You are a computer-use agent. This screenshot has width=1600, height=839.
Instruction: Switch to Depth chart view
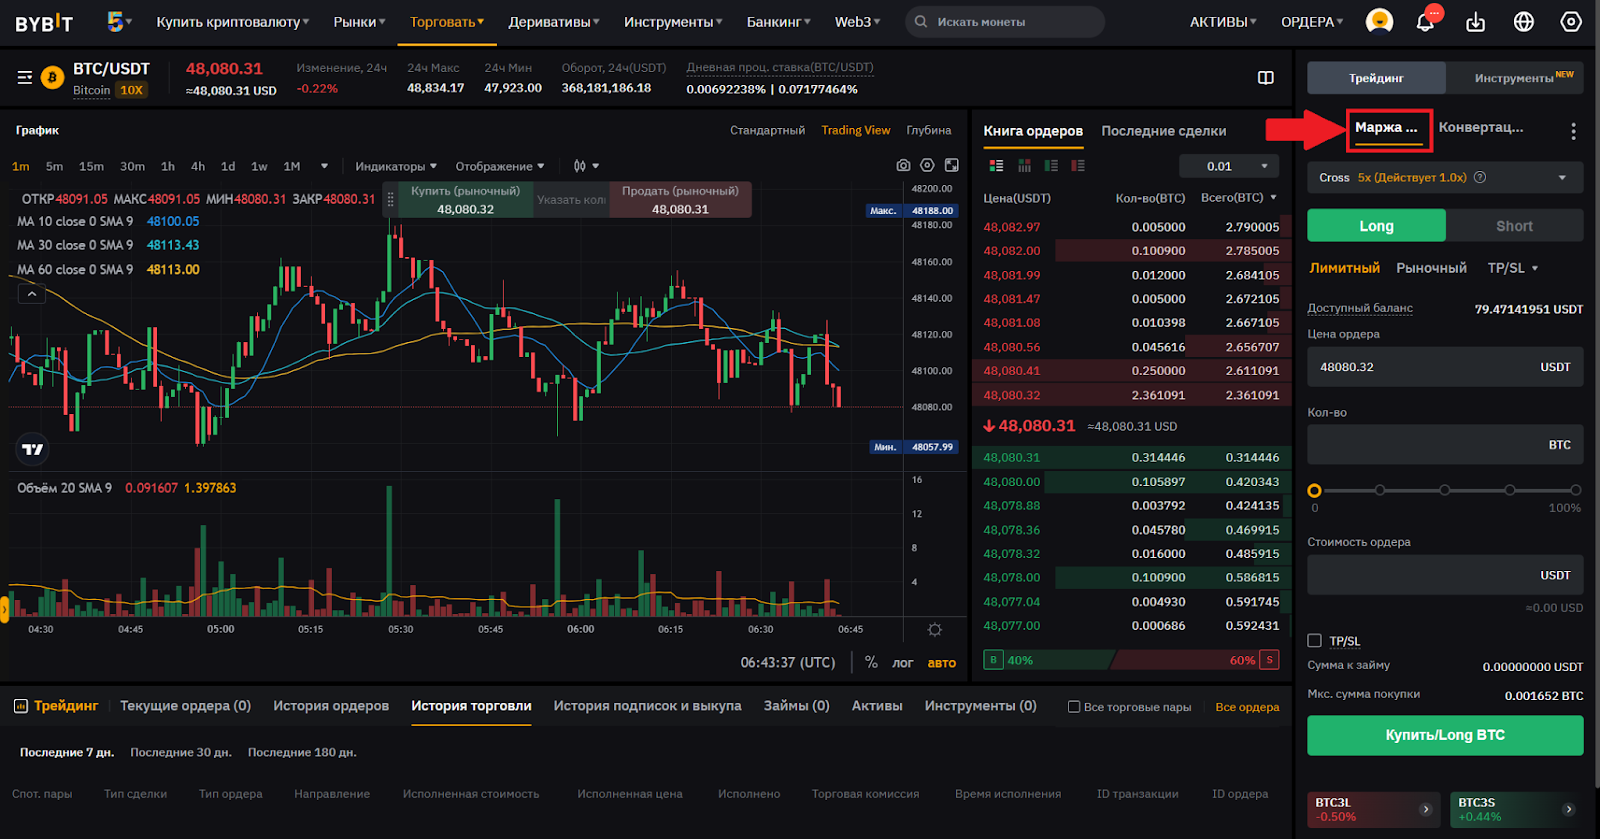pos(929,130)
